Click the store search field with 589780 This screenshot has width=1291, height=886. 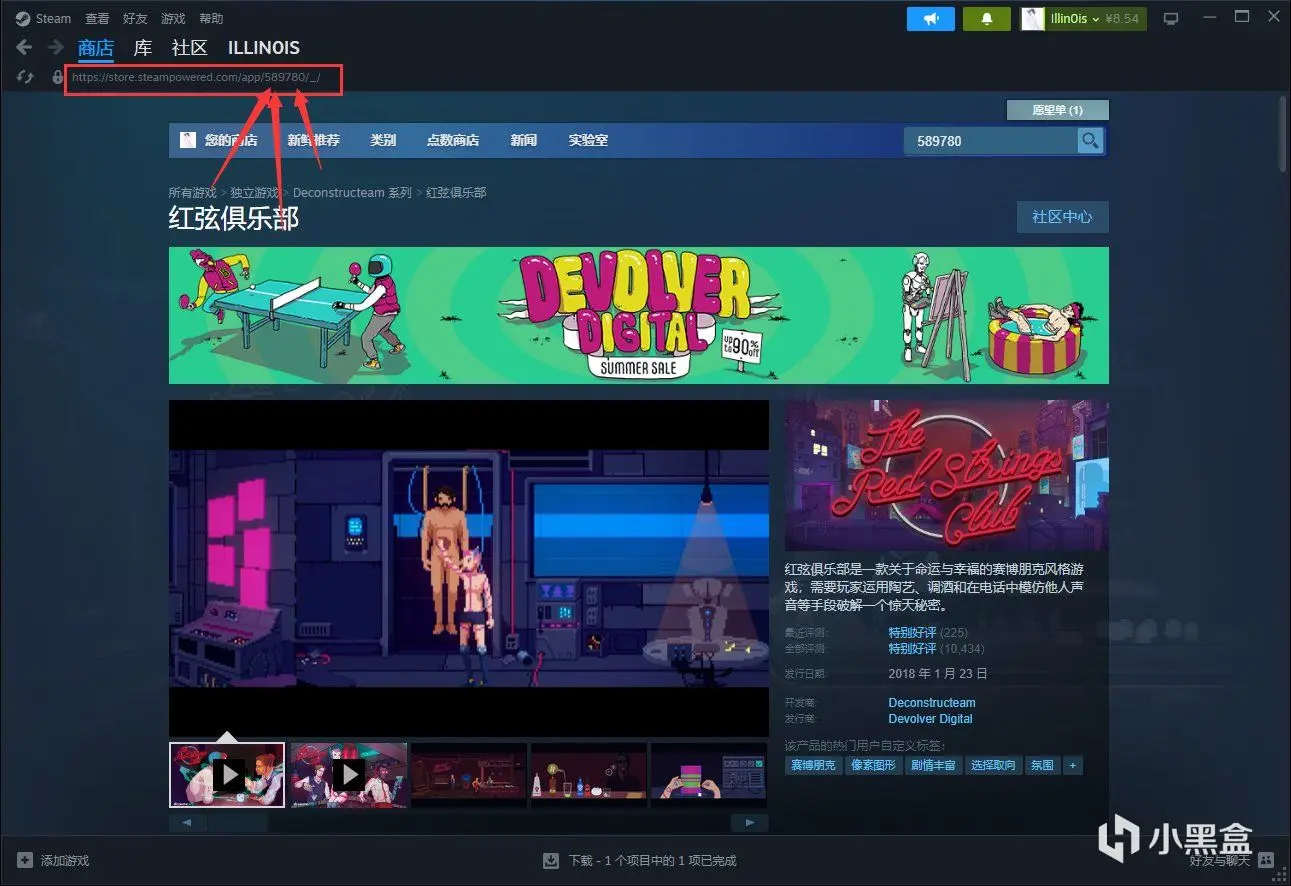[990, 141]
